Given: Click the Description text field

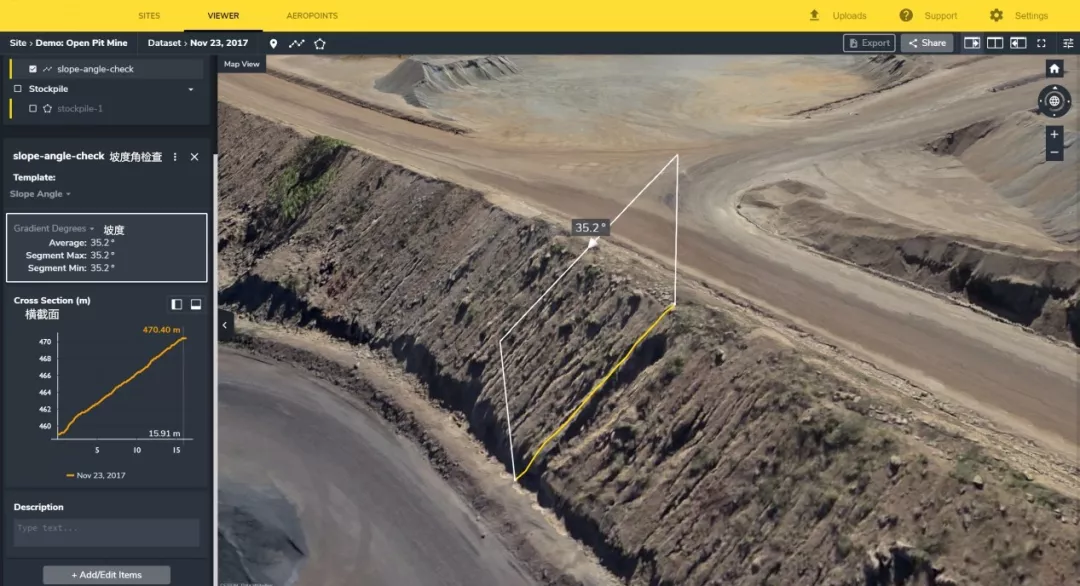Looking at the screenshot, I should click(x=106, y=531).
